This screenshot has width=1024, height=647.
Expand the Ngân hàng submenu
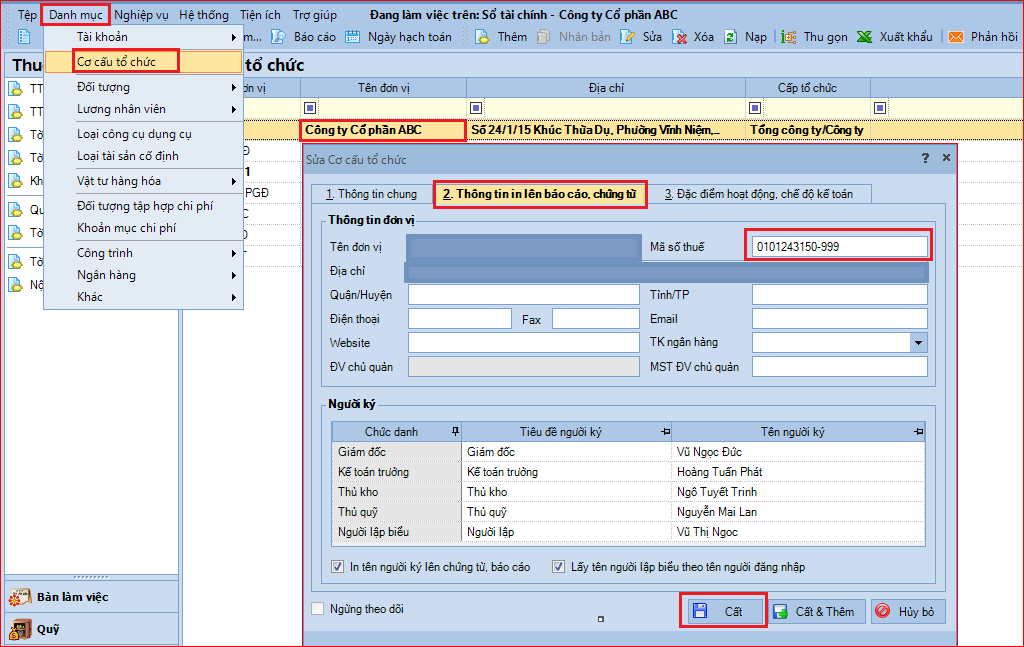point(234,276)
